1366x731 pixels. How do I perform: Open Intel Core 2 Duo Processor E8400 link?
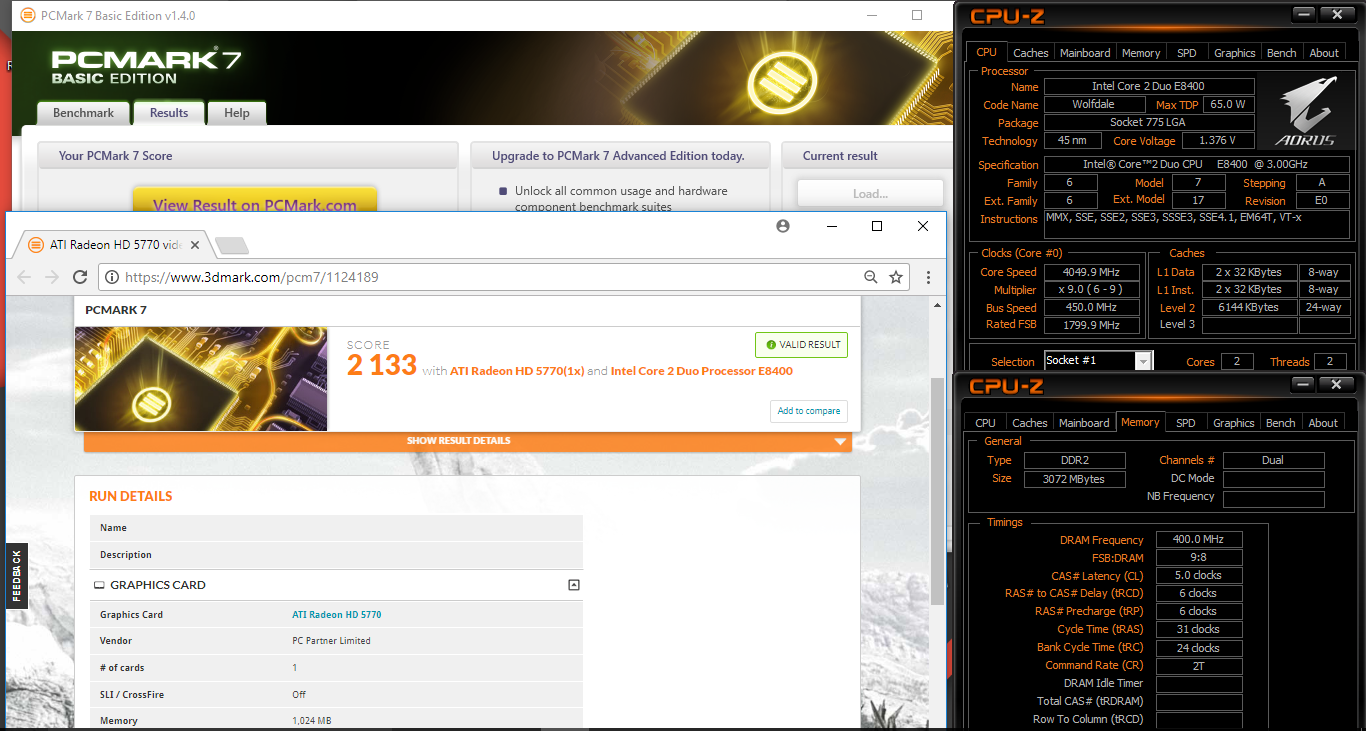pyautogui.click(x=701, y=371)
